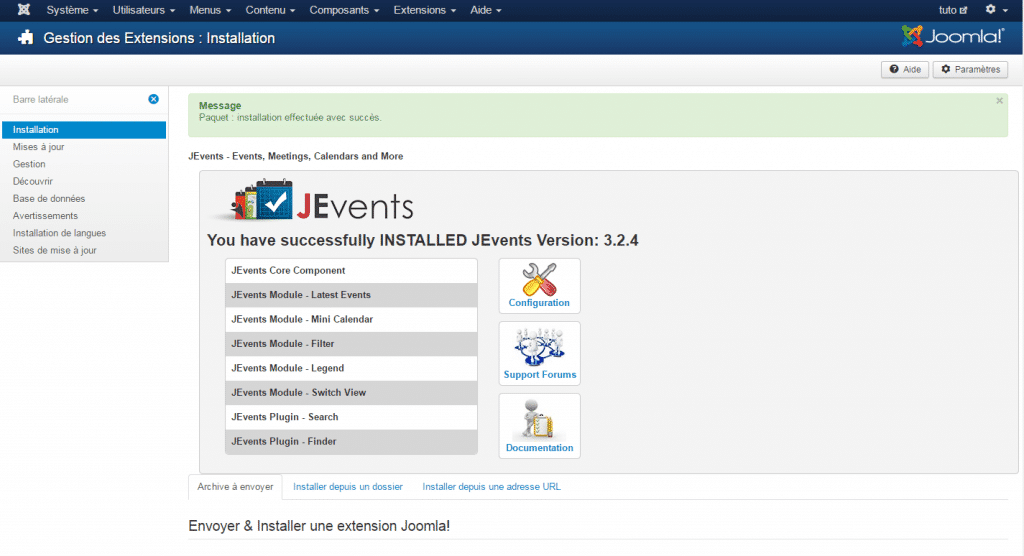
Task: Open the Support Forums icon
Action: [x=540, y=353]
